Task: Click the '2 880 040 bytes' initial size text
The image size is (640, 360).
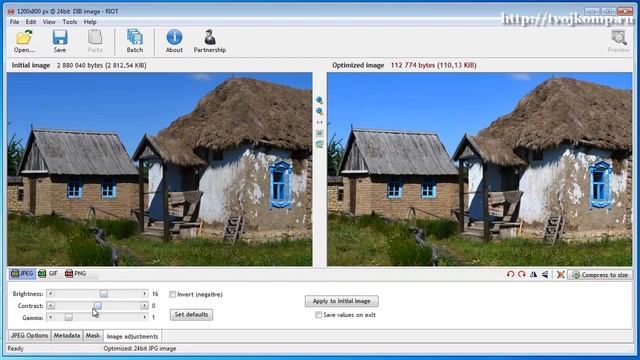Action: coord(80,65)
